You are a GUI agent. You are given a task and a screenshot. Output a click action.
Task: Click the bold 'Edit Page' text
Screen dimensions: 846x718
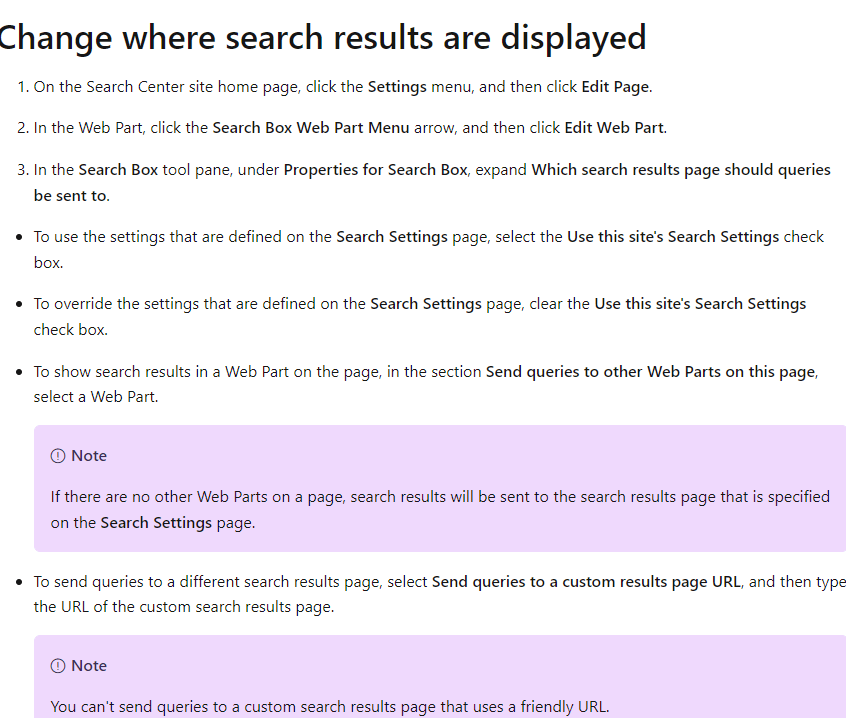point(616,87)
